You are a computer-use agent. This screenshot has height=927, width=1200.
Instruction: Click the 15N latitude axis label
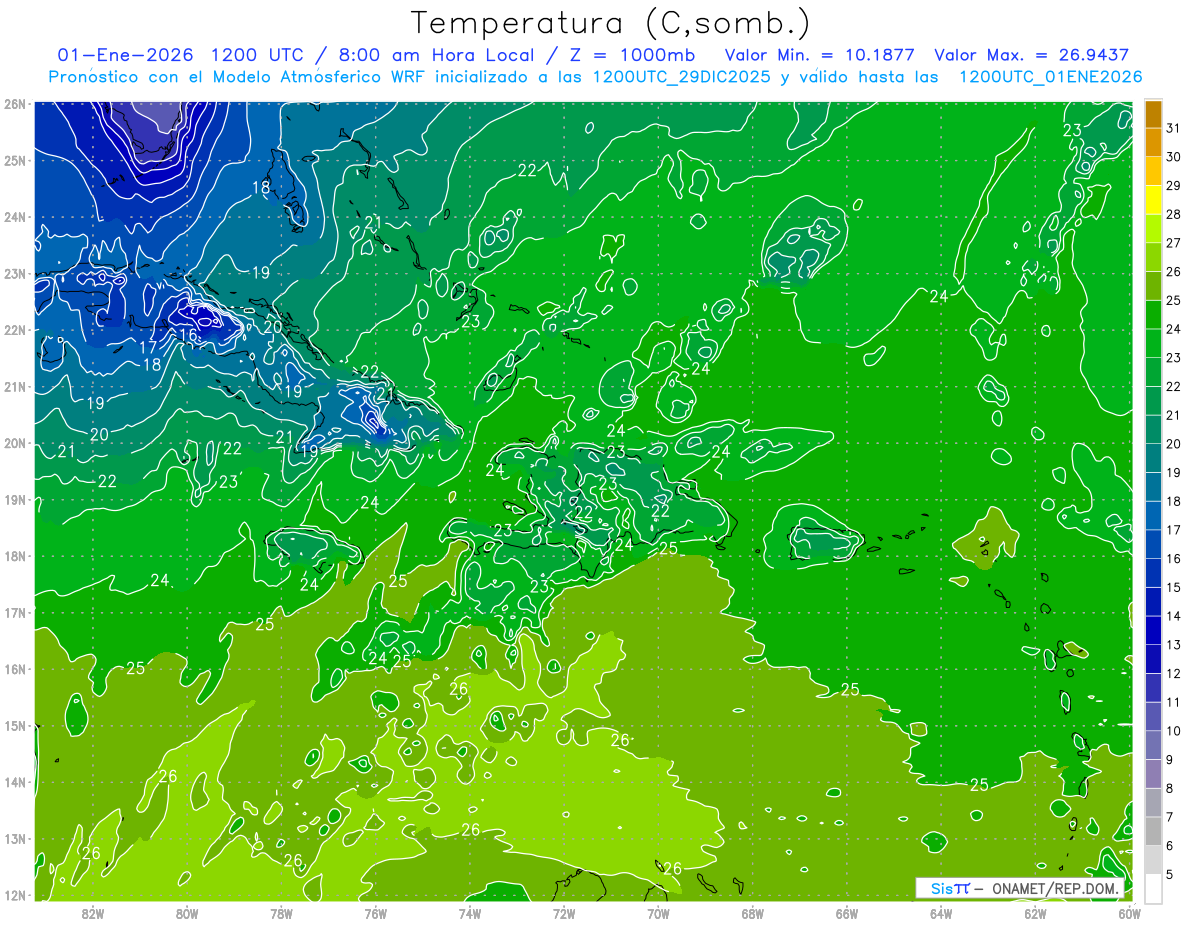15,726
